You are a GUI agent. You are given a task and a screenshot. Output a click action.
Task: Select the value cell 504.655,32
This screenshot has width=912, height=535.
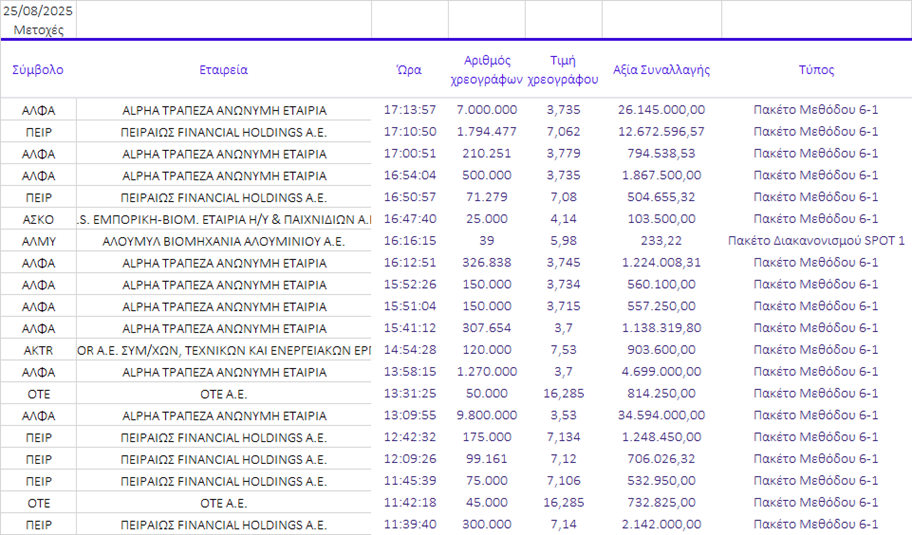coord(661,197)
